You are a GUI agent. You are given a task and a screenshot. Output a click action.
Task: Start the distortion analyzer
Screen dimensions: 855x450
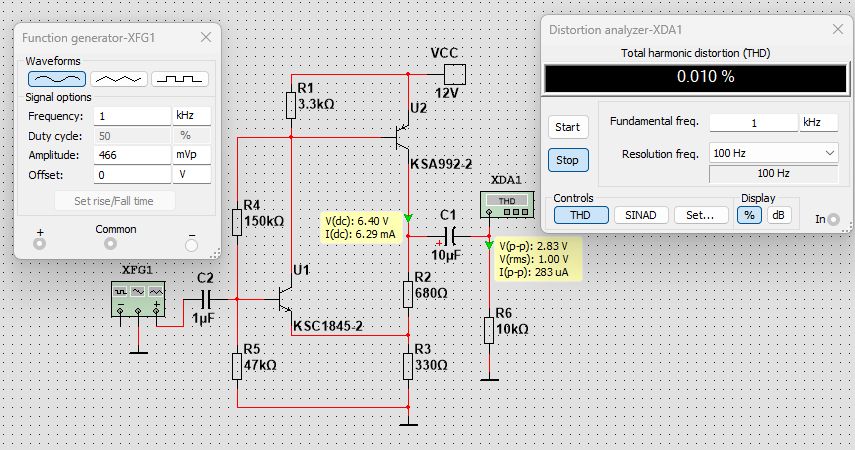click(x=568, y=127)
